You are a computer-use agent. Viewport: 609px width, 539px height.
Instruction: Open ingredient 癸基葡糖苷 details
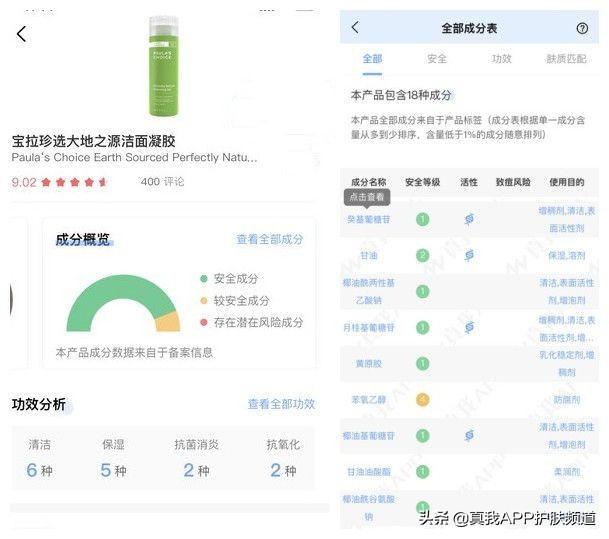coord(369,219)
